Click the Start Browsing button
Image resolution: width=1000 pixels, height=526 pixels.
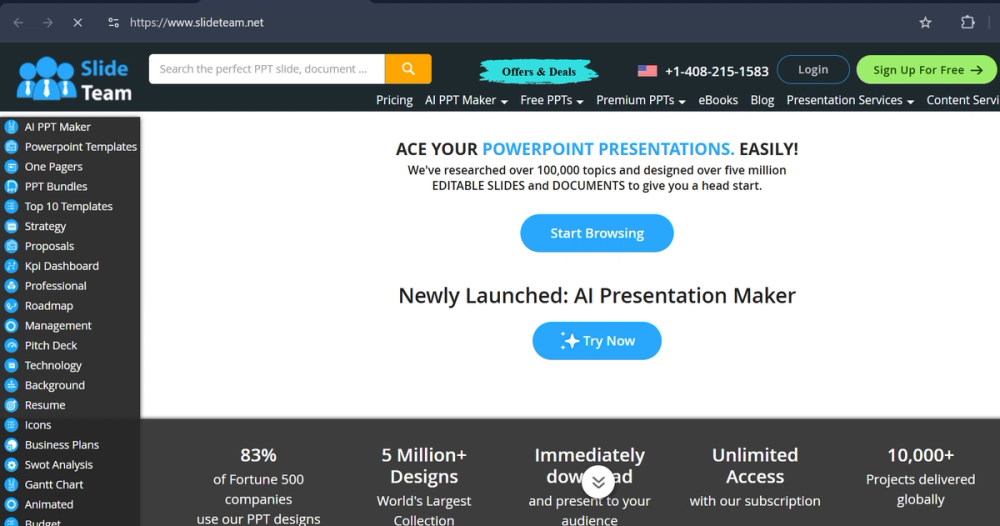pyautogui.click(x=597, y=233)
